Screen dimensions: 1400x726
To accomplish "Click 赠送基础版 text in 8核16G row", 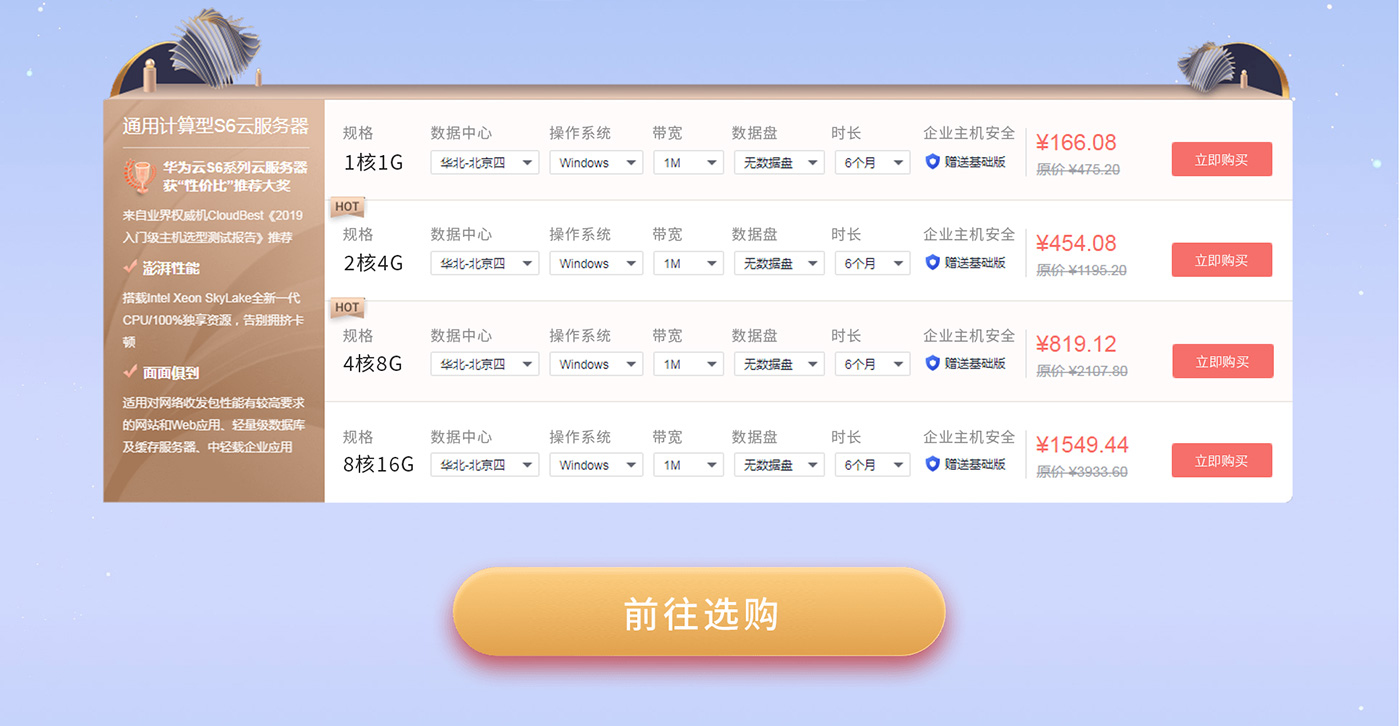I will point(975,464).
